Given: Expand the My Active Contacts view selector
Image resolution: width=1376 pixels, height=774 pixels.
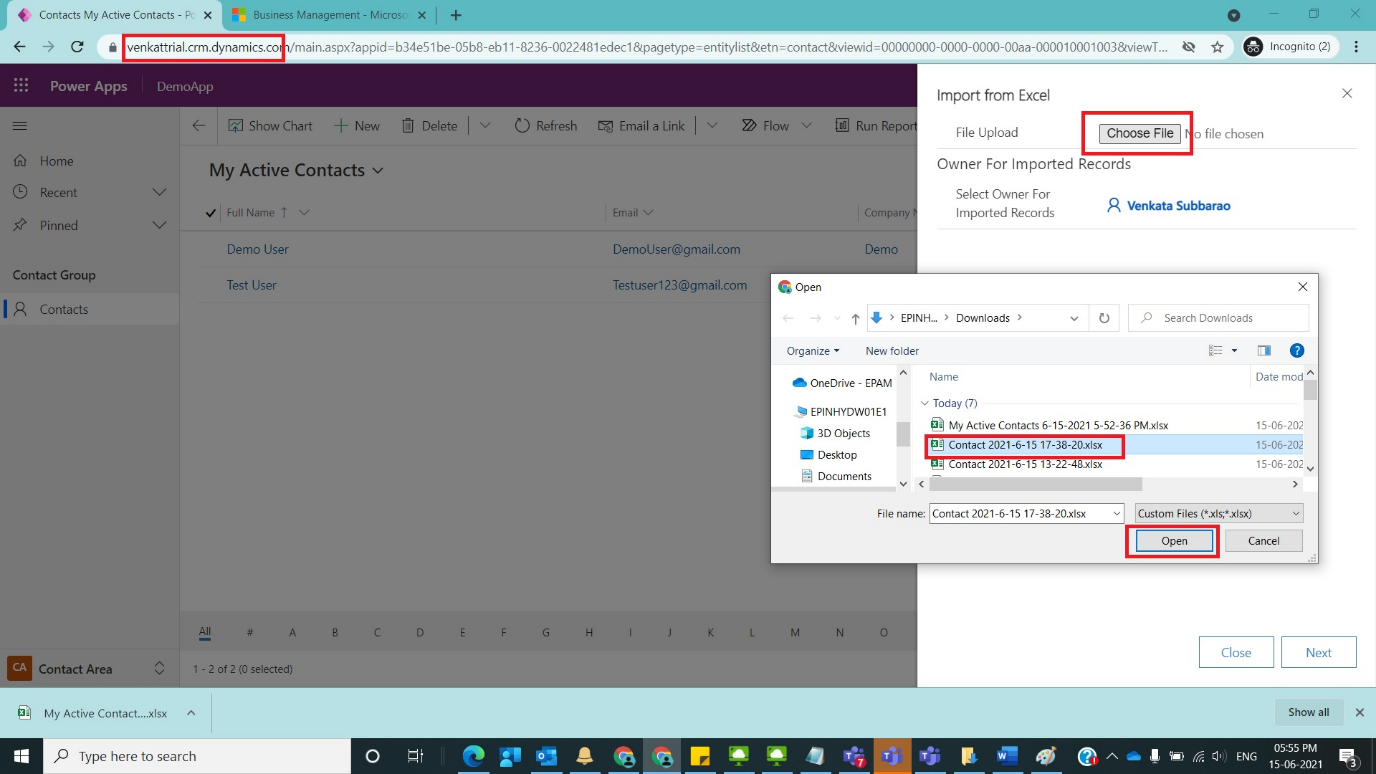Looking at the screenshot, I should click(378, 171).
